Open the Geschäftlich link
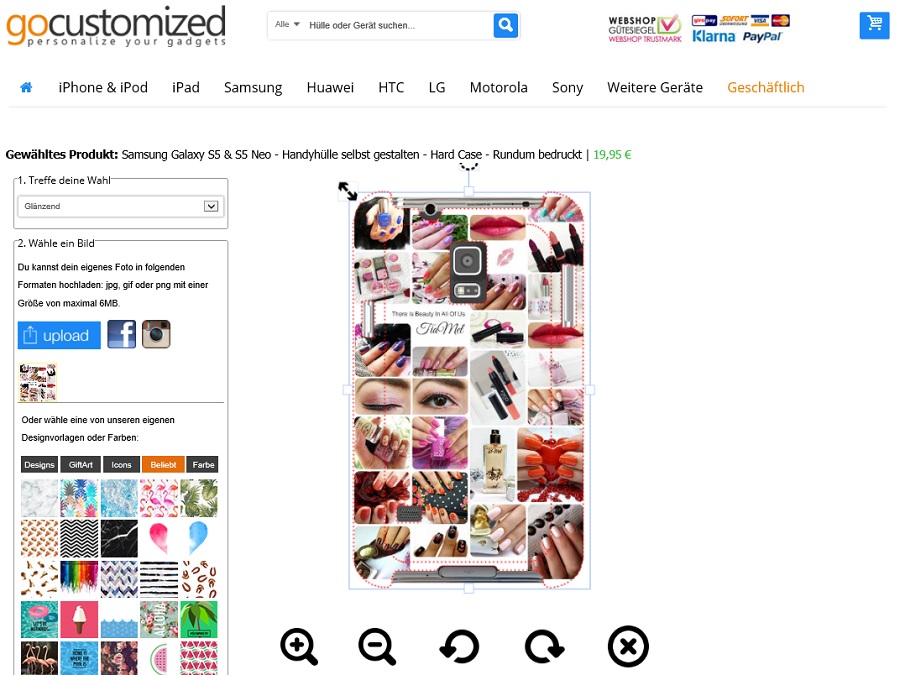Image resolution: width=900 pixels, height=675 pixels. 766,87
